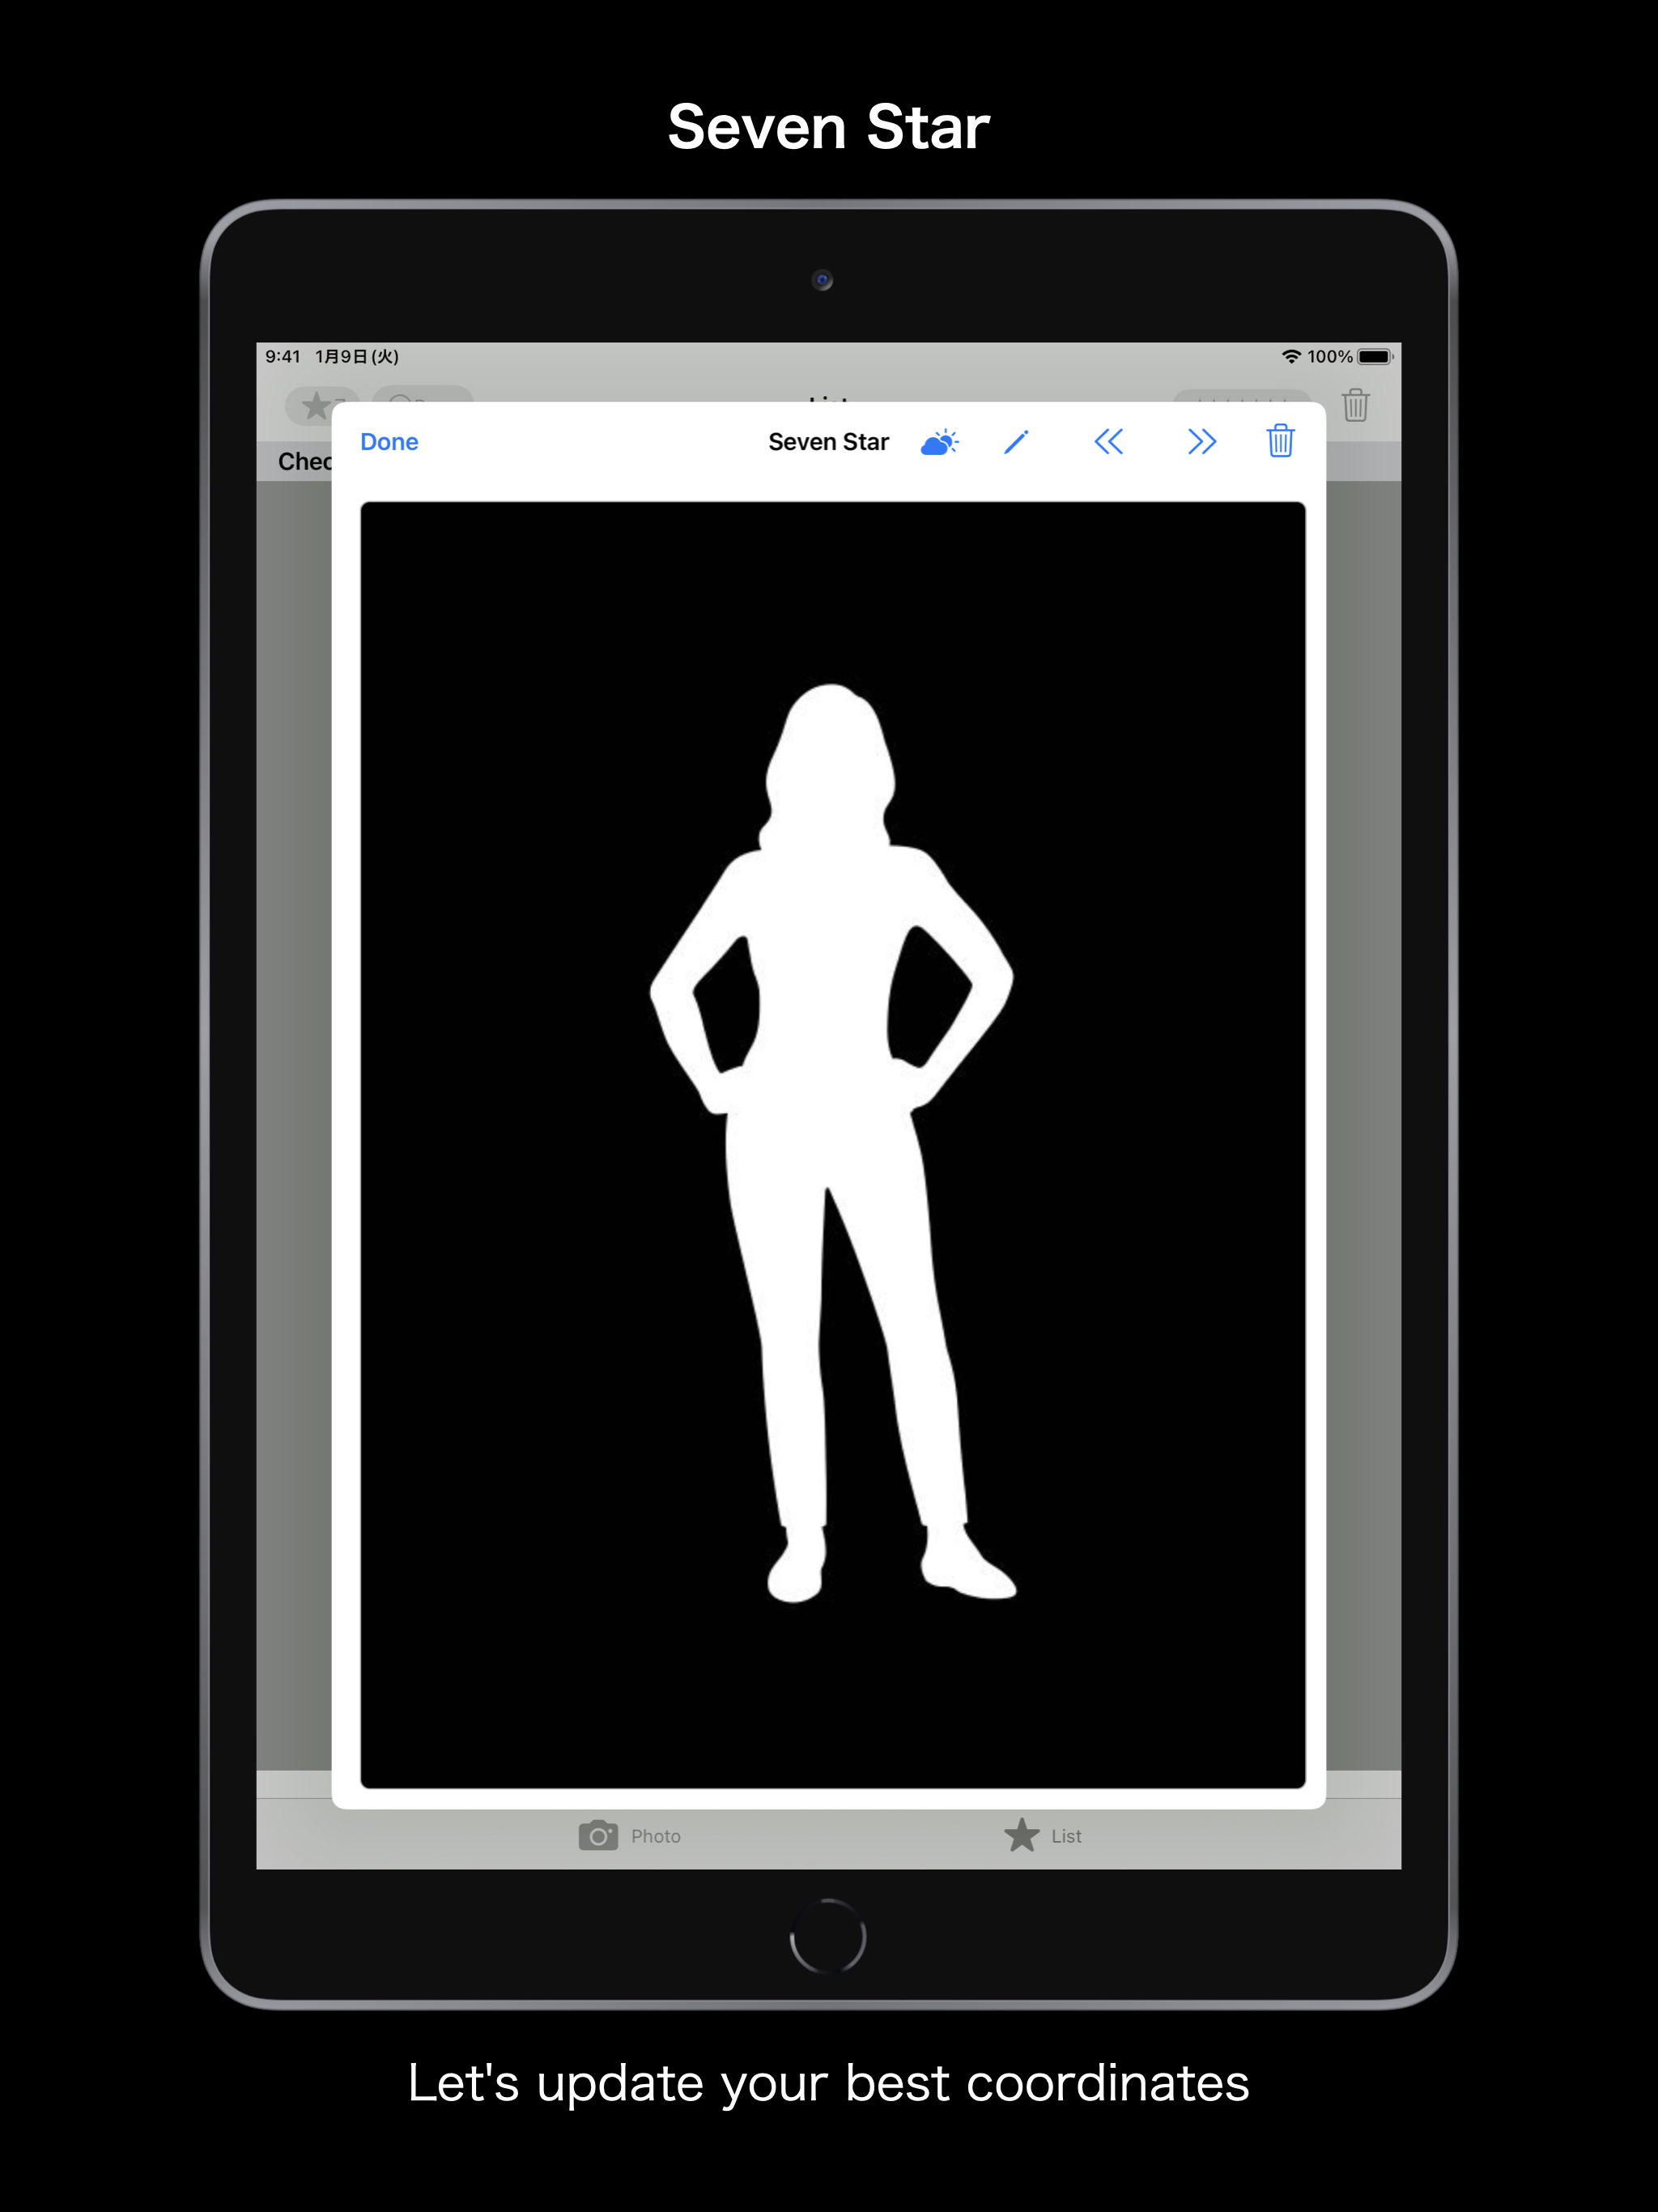This screenshot has height=2212, width=1658.
Task: Tap the 9:41 clock in the status bar
Action: point(283,357)
